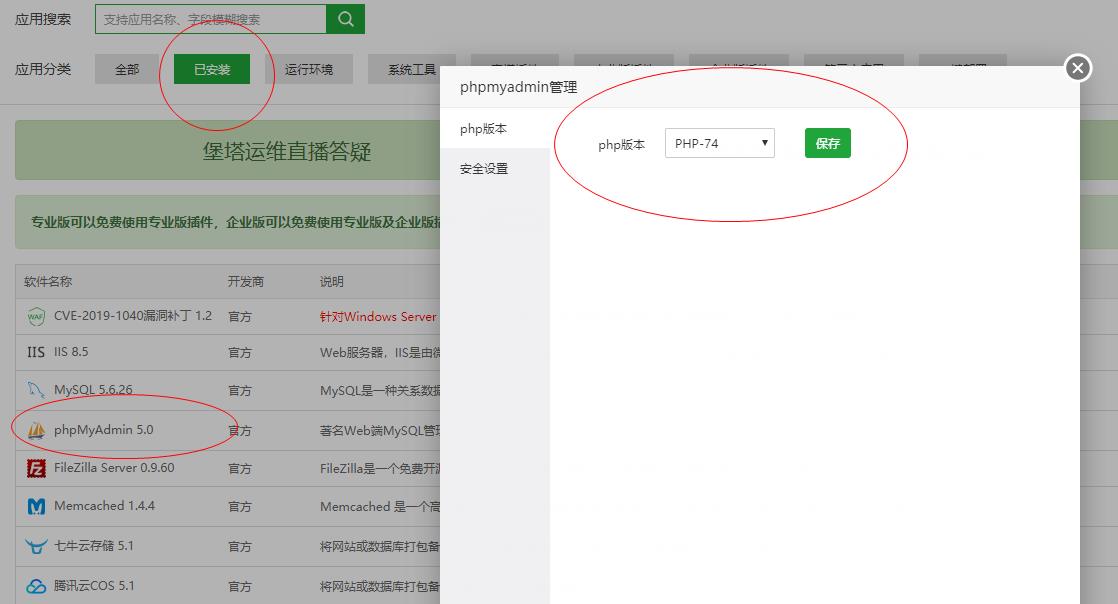
Task: Open the 腾讯云COS 5.1 entry
Action: [93, 585]
